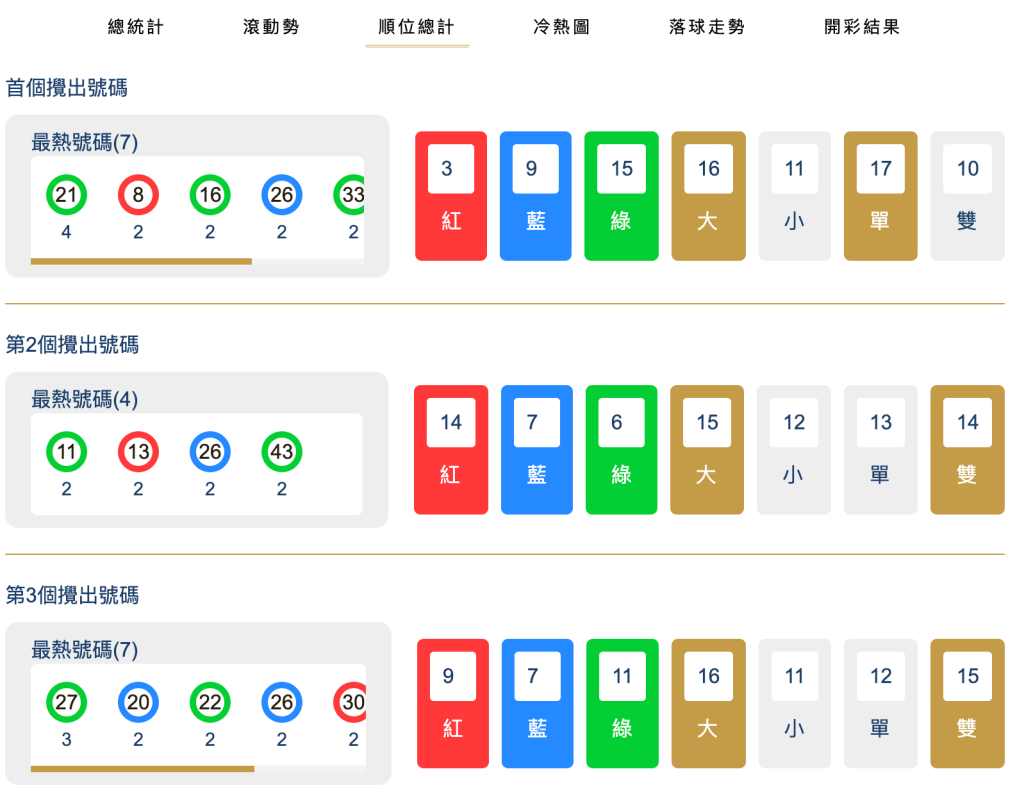Switch to the 開彩結果 tab
The height and width of the screenshot is (792, 1024).
tap(864, 27)
